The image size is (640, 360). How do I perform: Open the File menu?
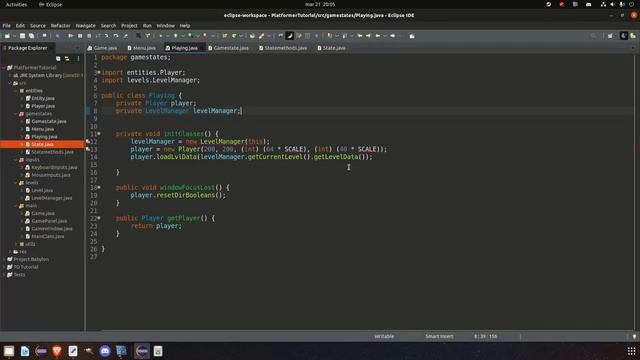pos(7,25)
